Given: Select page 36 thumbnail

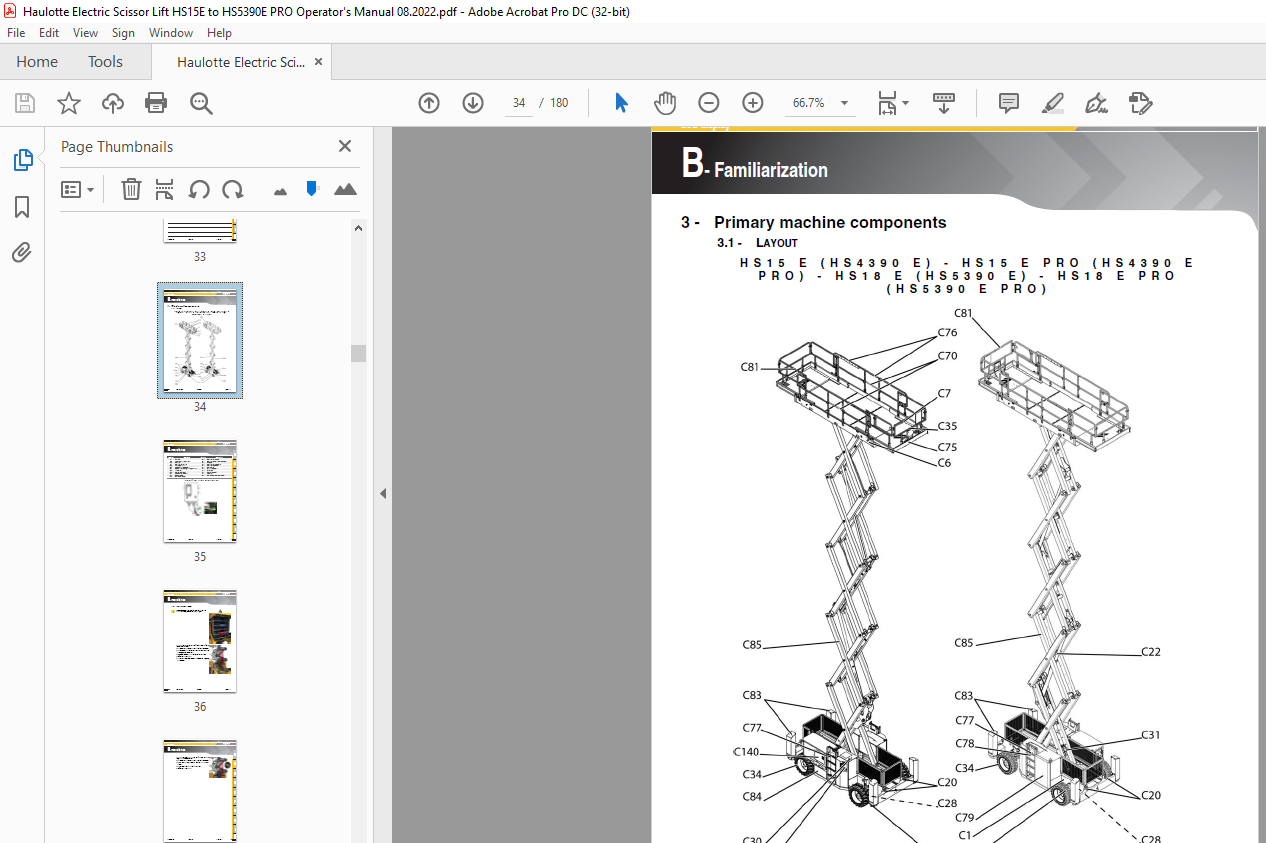Looking at the screenshot, I should [x=200, y=642].
